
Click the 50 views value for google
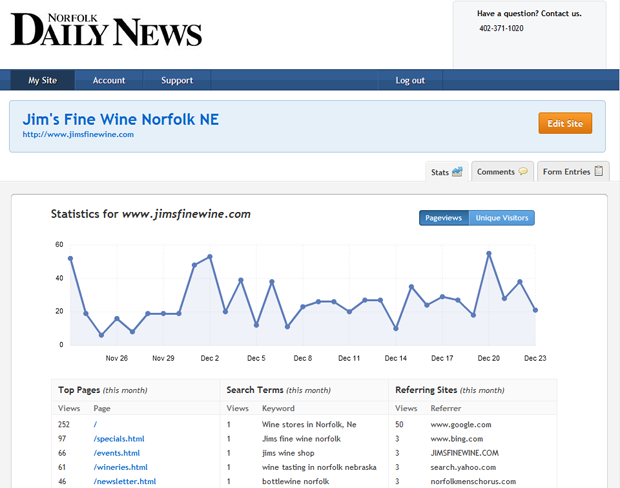pos(399,424)
